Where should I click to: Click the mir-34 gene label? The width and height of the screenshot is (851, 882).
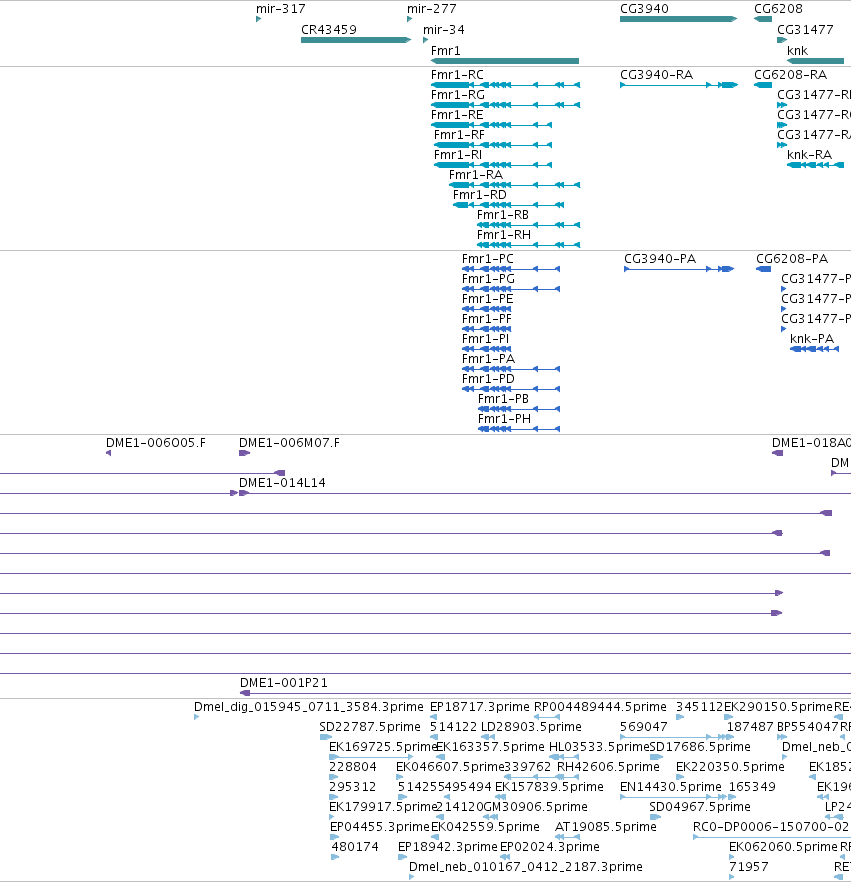click(444, 30)
